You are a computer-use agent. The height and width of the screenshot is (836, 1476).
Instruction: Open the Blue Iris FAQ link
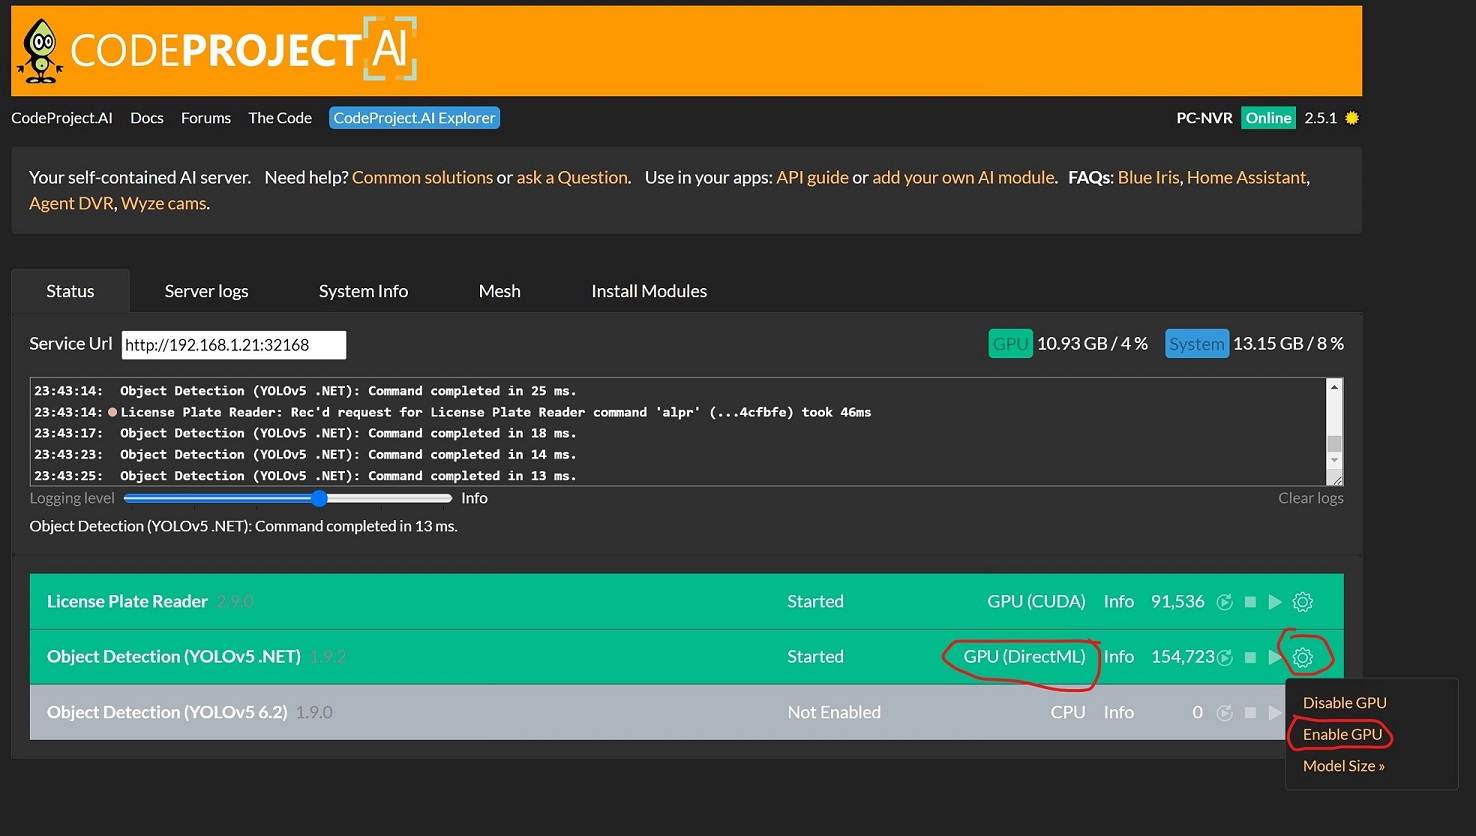point(1148,177)
